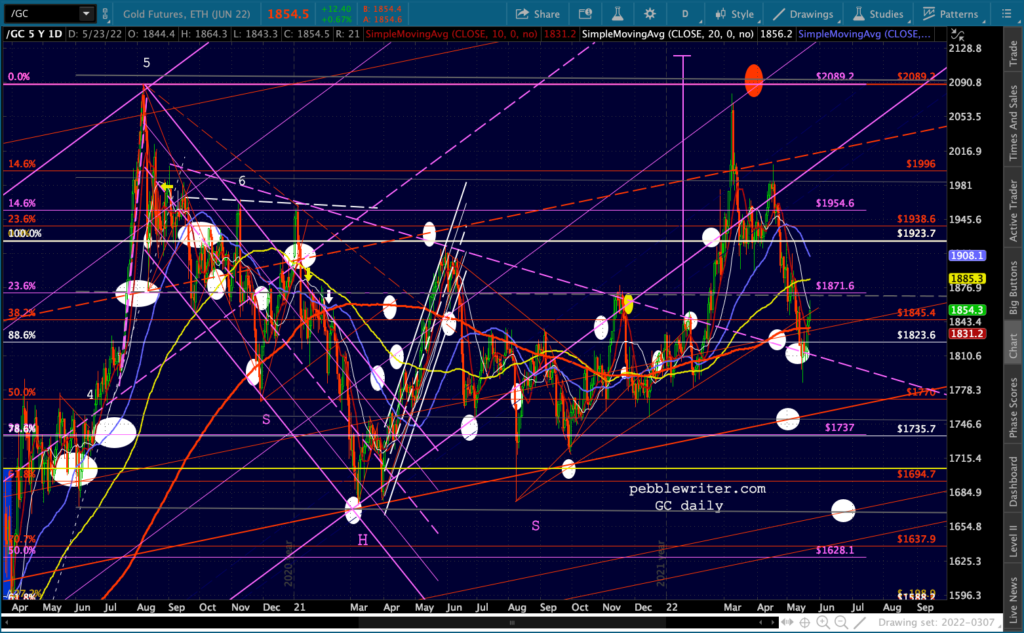The width and height of the screenshot is (1024, 633).
Task: Click the Edit studies flask icon
Action: click(x=617, y=14)
